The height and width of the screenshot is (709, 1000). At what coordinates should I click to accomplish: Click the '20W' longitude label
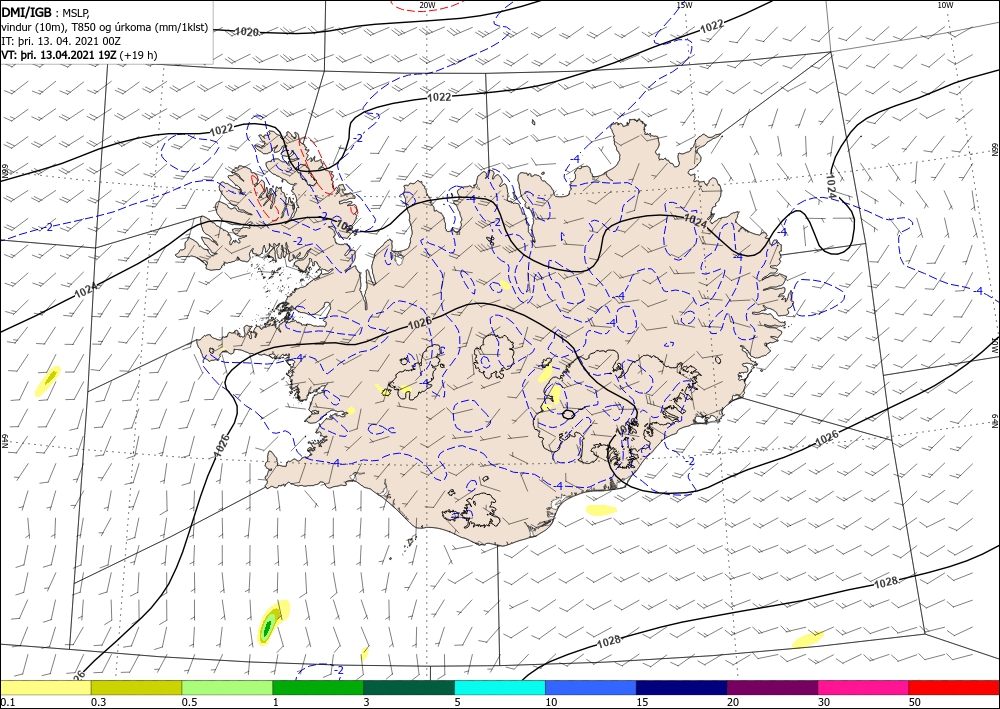427,5
